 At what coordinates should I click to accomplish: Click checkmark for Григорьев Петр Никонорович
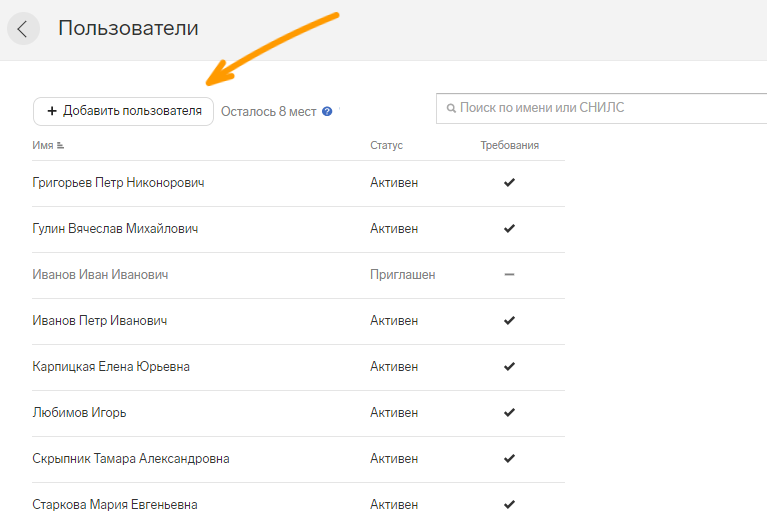pos(509,183)
